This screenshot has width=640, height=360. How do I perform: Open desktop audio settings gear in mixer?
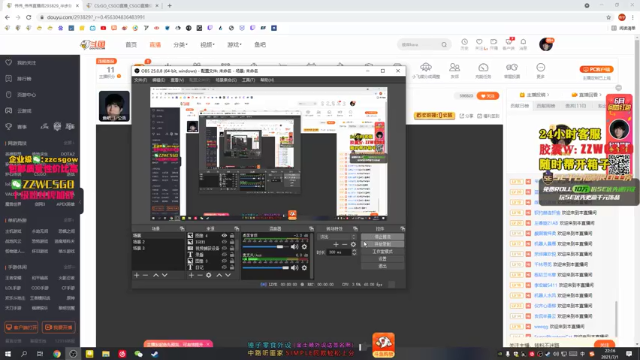(x=304, y=247)
